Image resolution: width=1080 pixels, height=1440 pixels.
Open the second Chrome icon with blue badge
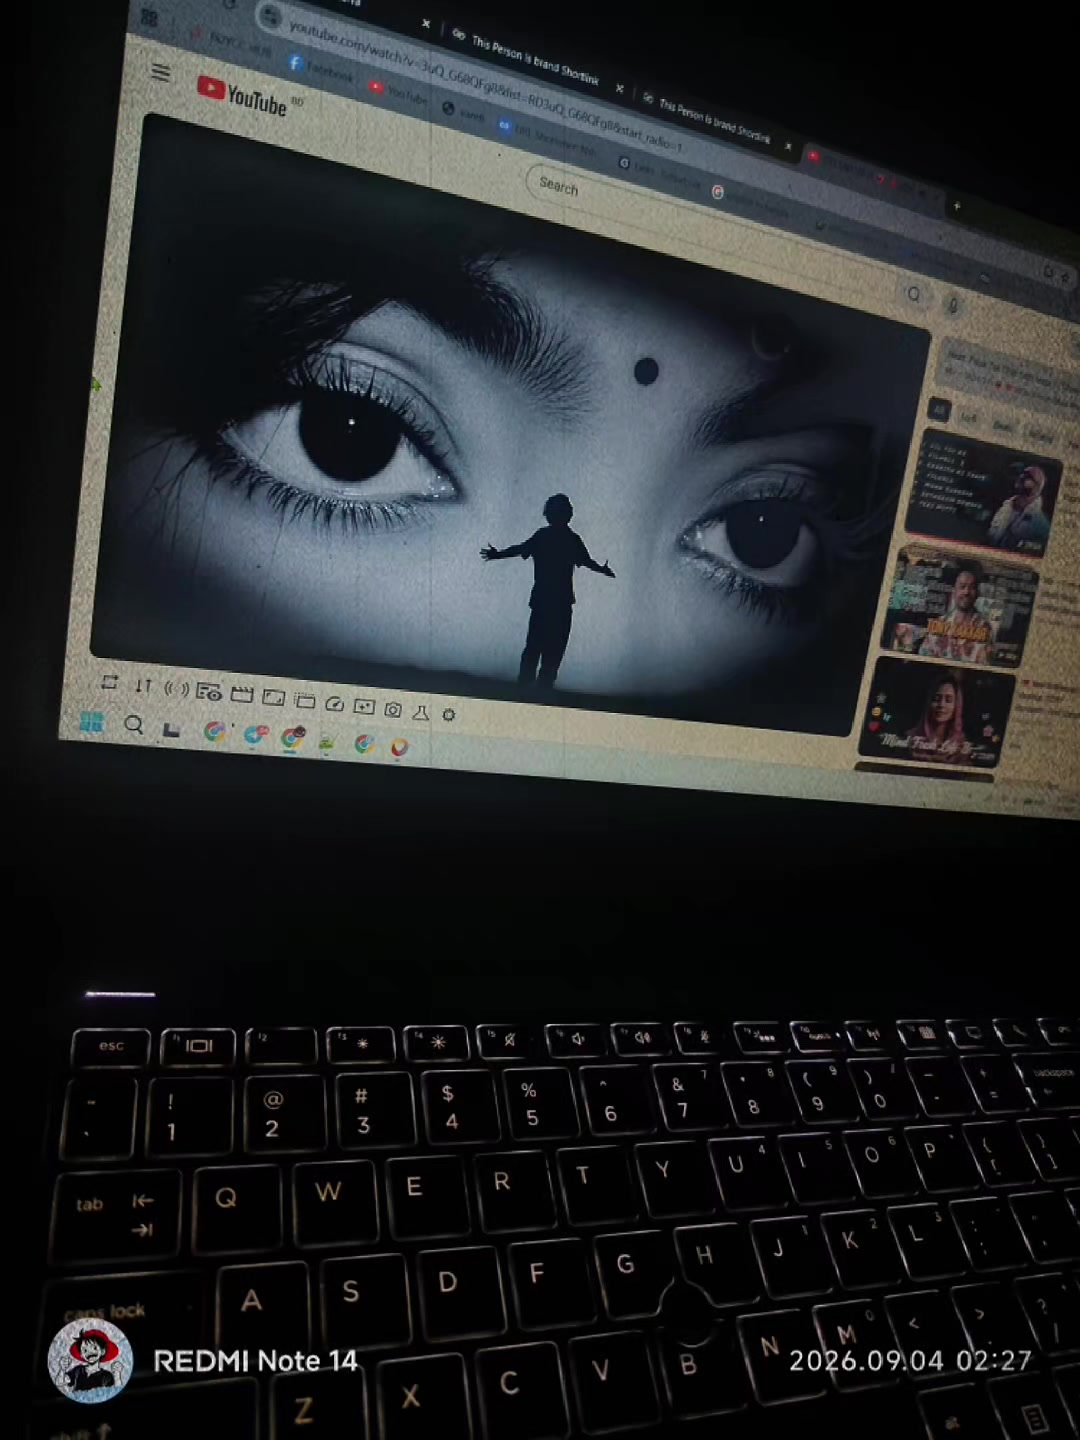click(x=255, y=736)
